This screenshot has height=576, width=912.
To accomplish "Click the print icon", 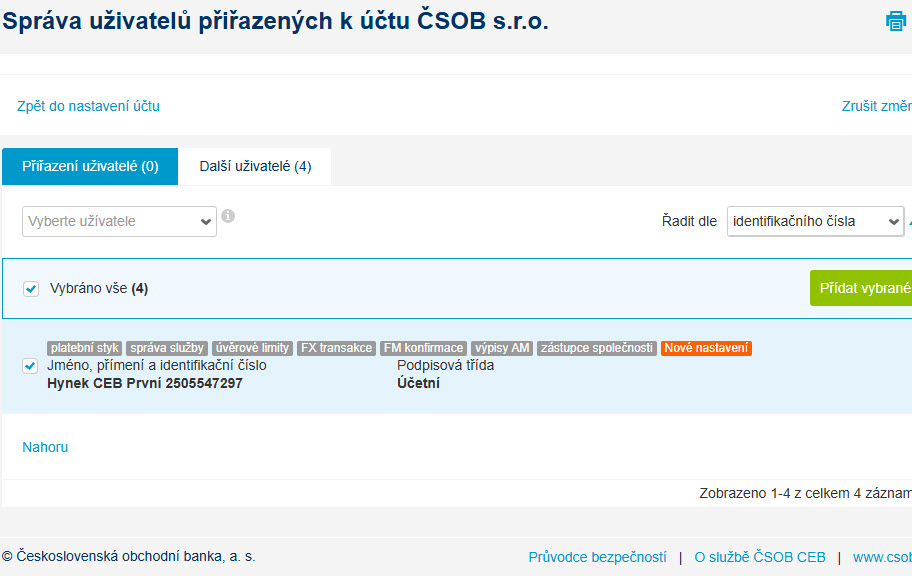I will pyautogui.click(x=896, y=21).
